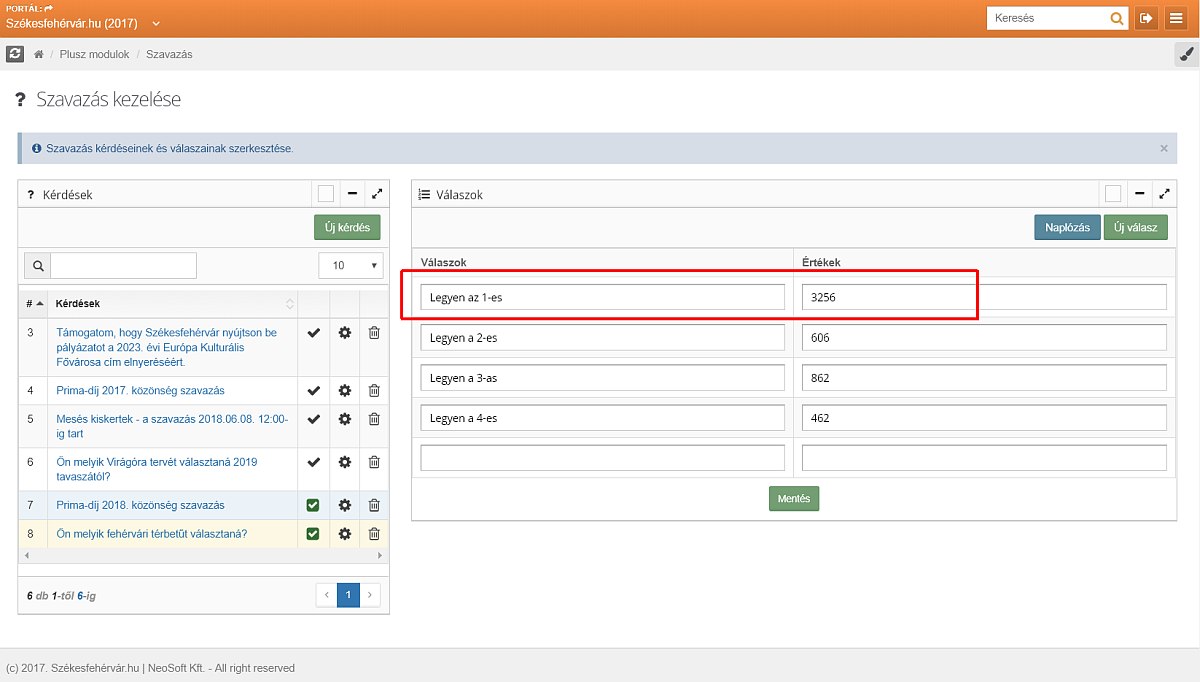This screenshot has width=1200, height=682.
Task: Click the Új kérdés button
Action: pyautogui.click(x=347, y=227)
